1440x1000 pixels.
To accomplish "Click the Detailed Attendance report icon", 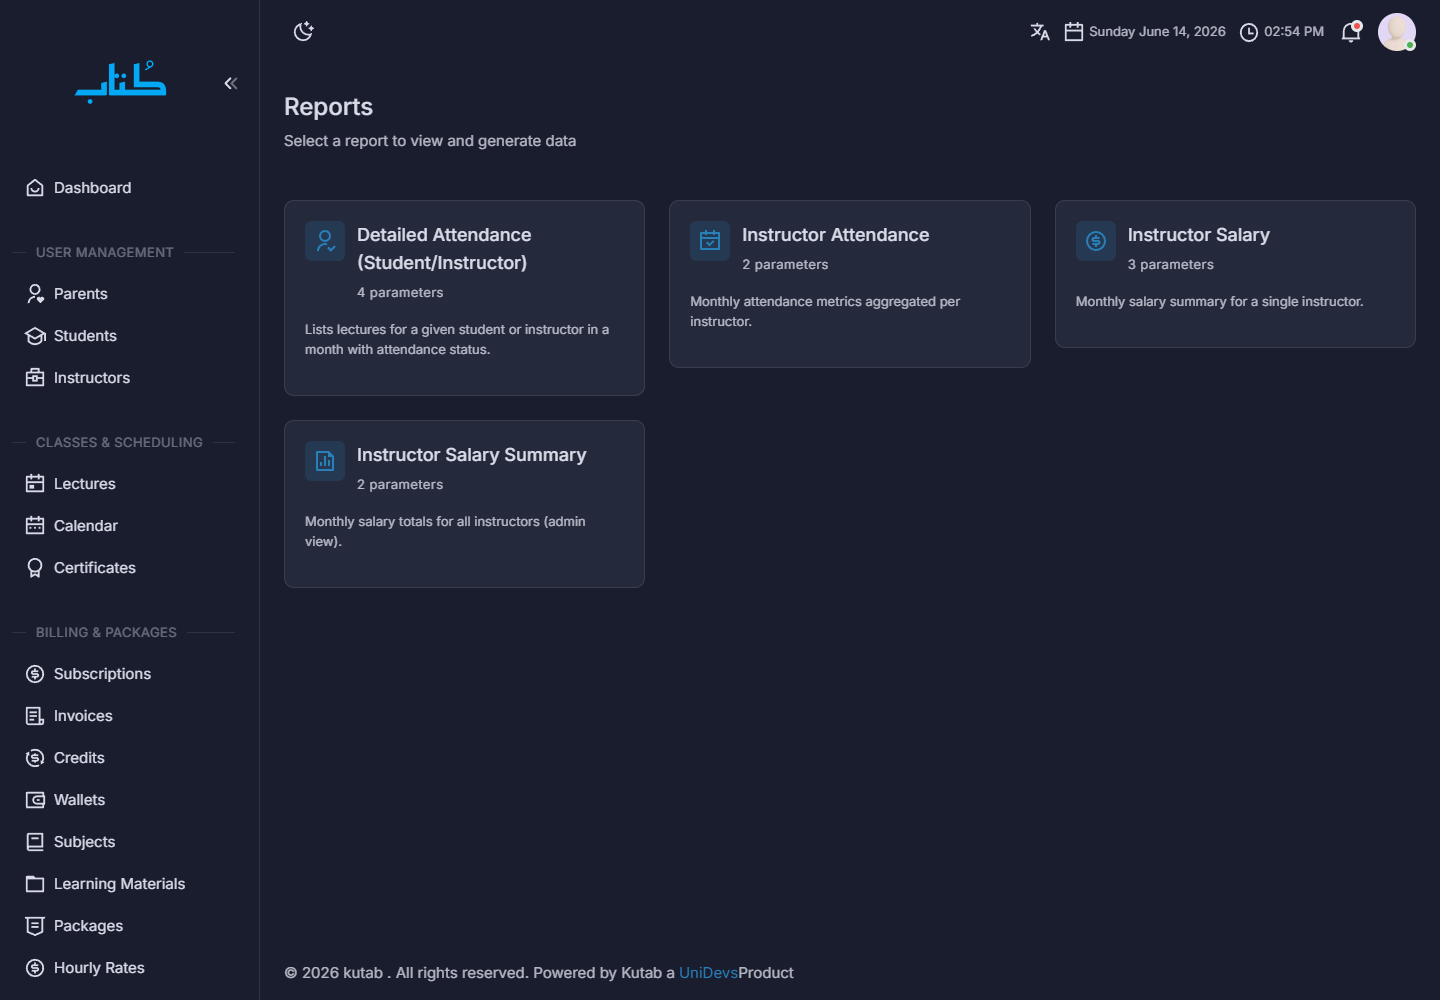I will point(325,241).
